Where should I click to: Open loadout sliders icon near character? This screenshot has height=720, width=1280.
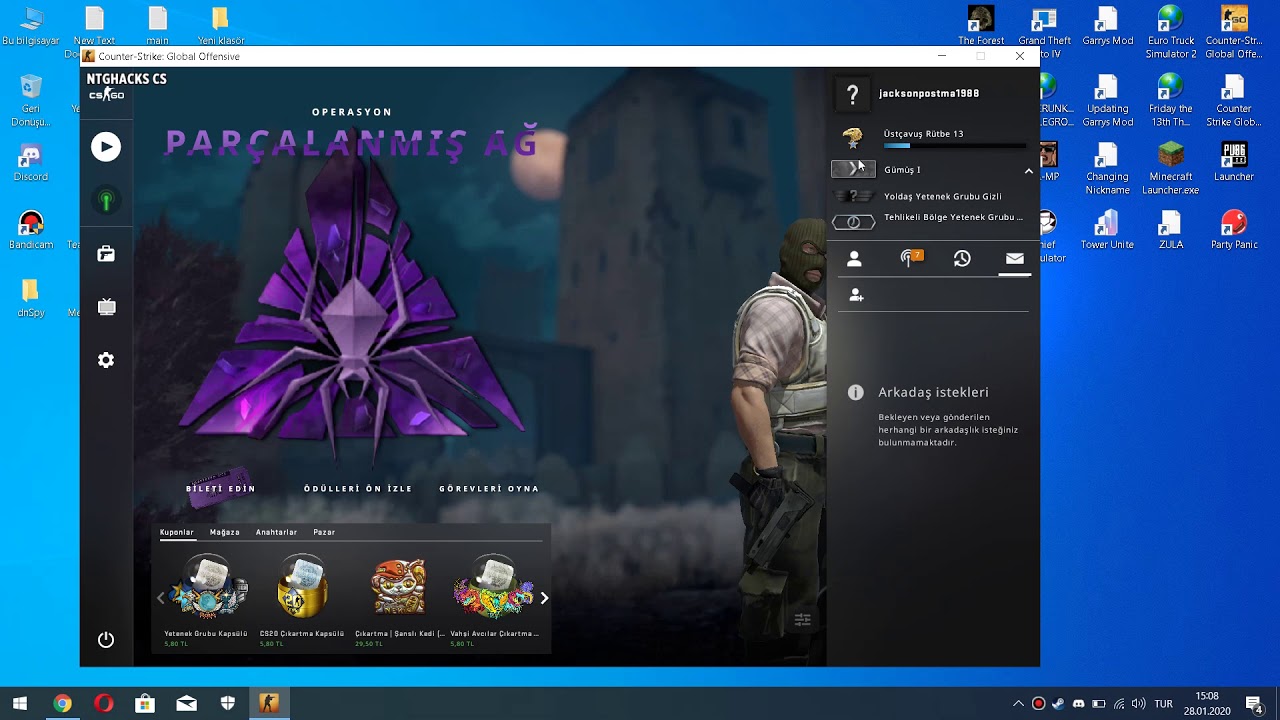(x=802, y=620)
